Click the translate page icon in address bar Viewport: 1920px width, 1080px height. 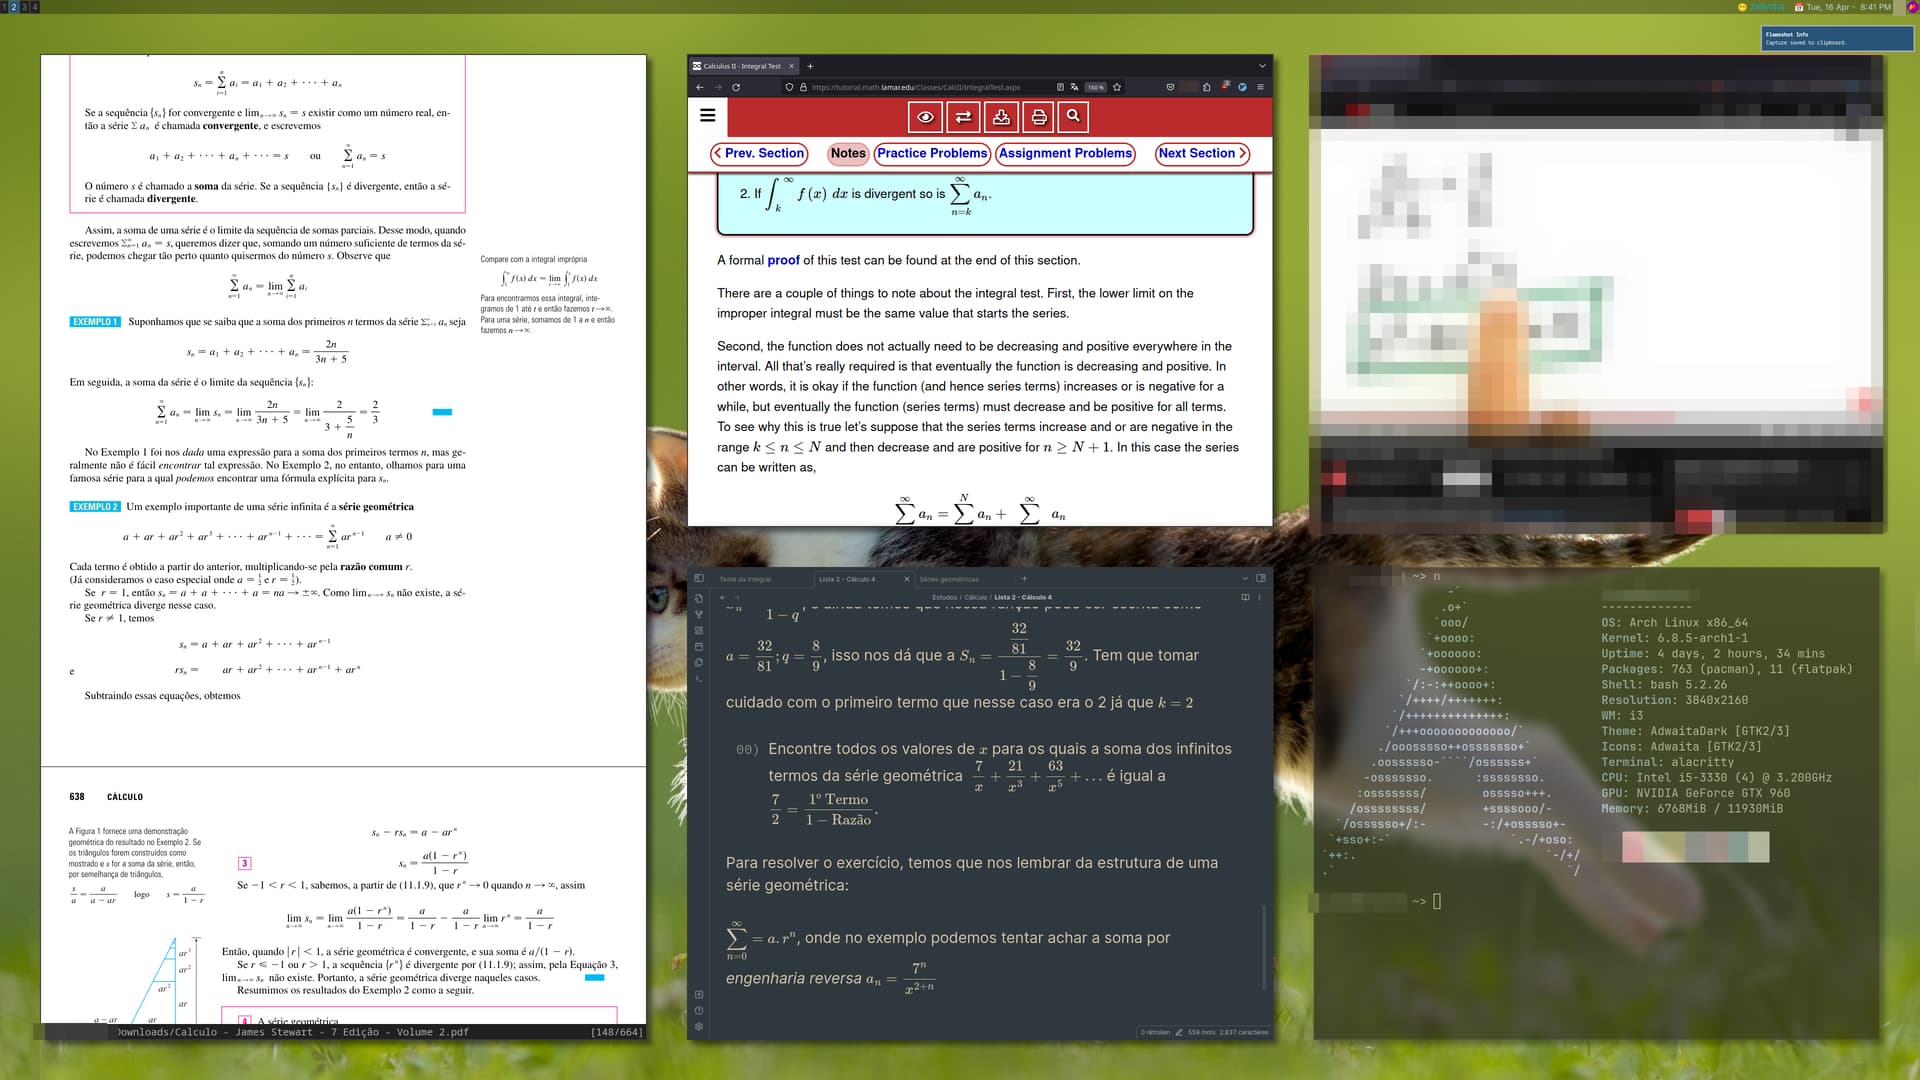coord(1074,87)
